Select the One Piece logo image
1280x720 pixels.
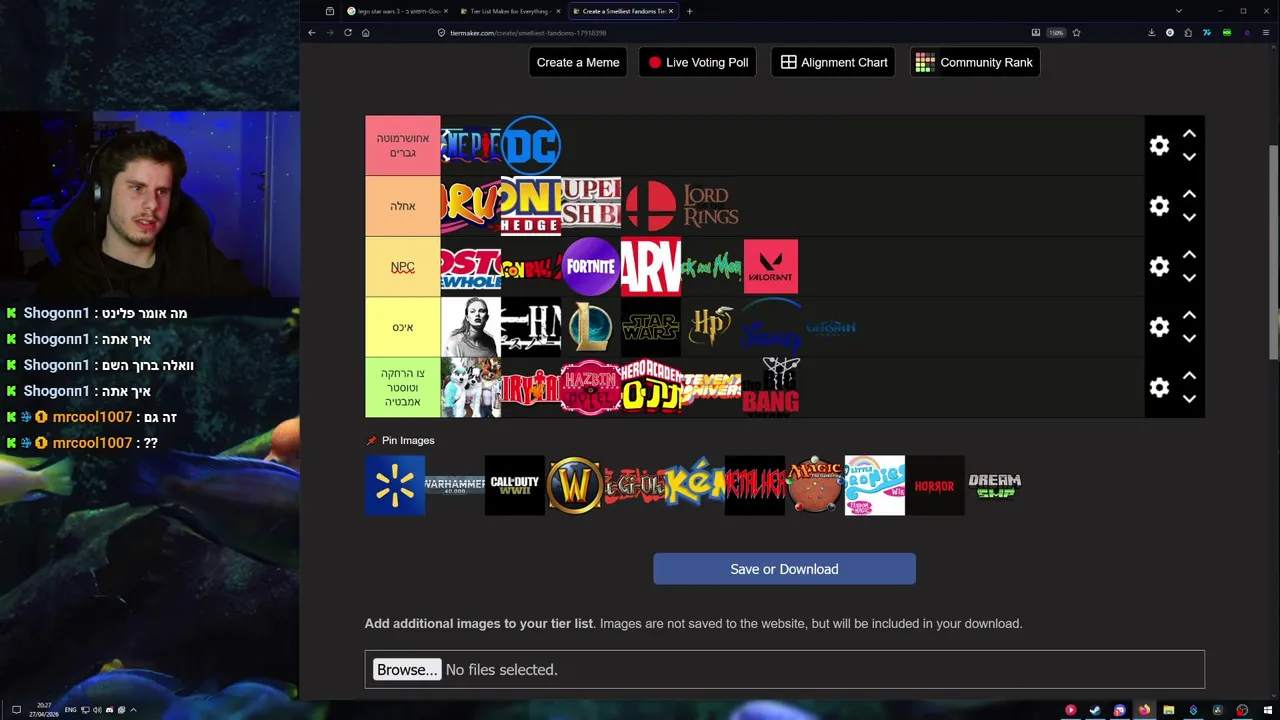point(471,146)
